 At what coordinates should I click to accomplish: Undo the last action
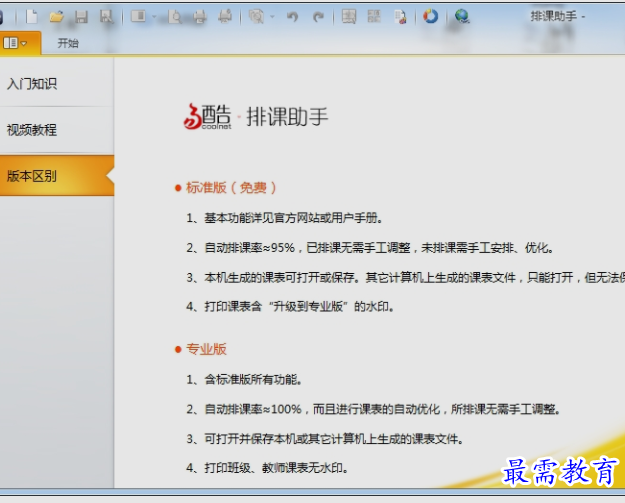tap(292, 17)
